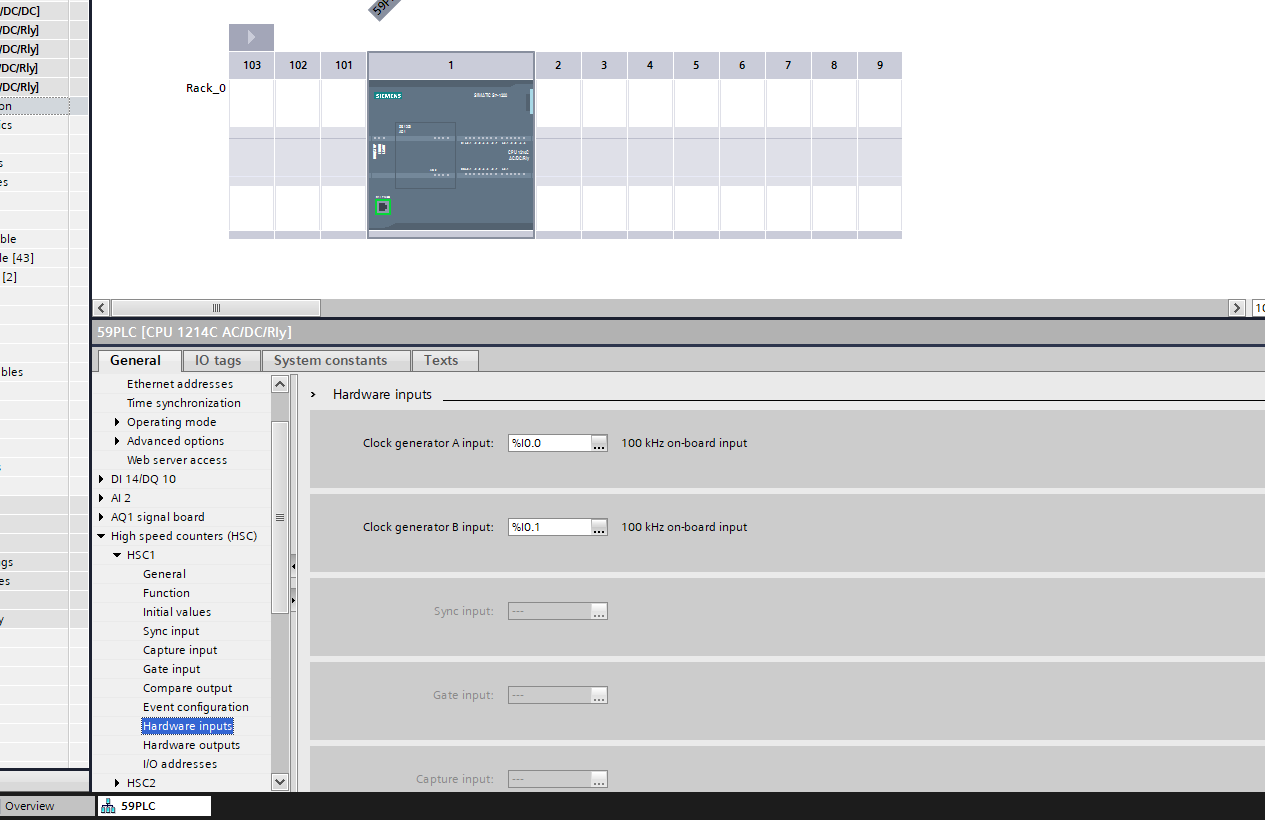Click the left arrow of the horizontal scrollbar
The width and height of the screenshot is (1265, 820).
pyautogui.click(x=101, y=308)
